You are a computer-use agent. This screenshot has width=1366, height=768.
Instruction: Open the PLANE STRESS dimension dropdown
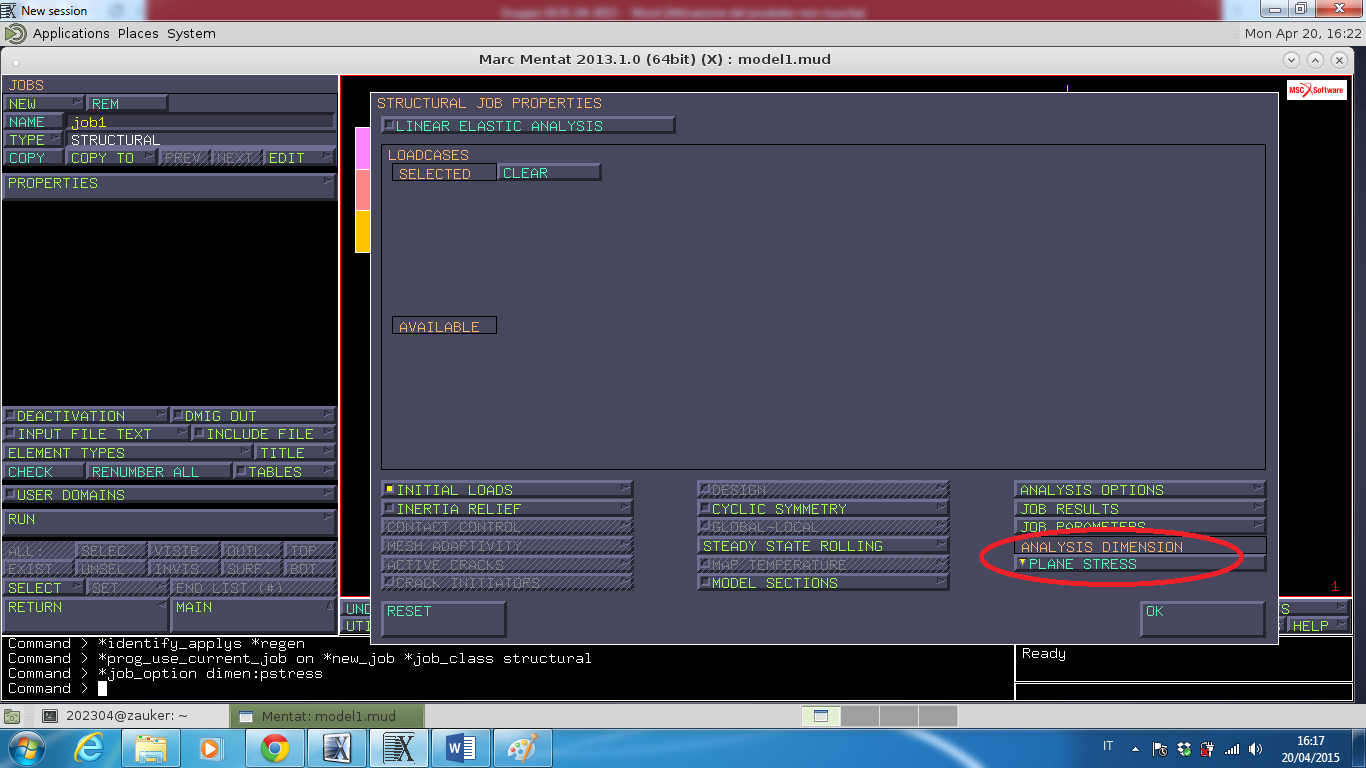pyautogui.click(x=1140, y=564)
